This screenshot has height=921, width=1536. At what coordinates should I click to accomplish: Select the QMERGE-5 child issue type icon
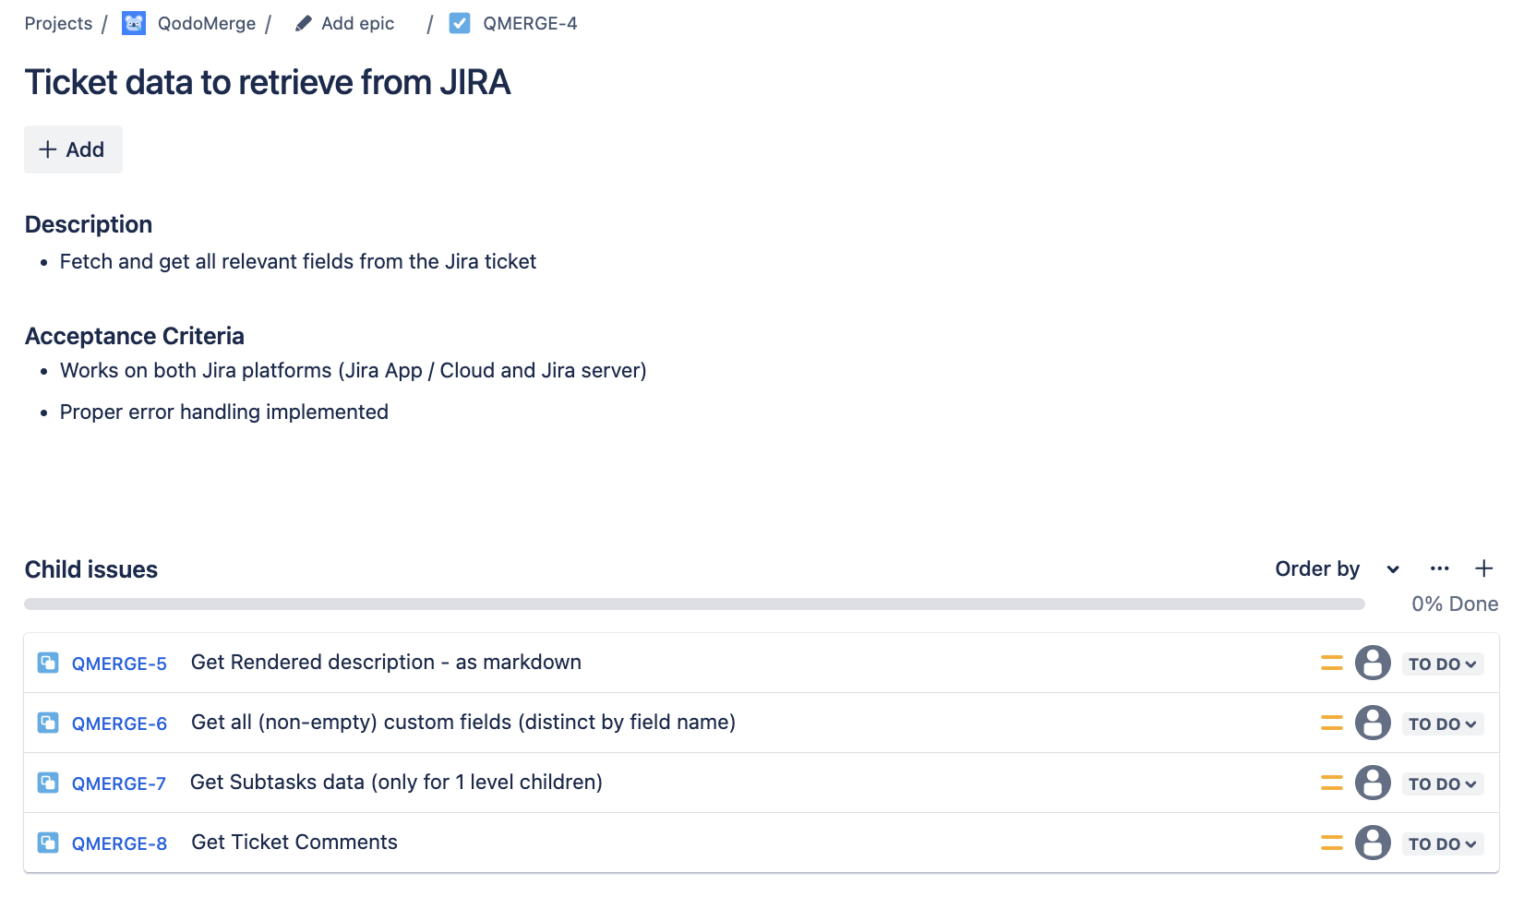[47, 662]
